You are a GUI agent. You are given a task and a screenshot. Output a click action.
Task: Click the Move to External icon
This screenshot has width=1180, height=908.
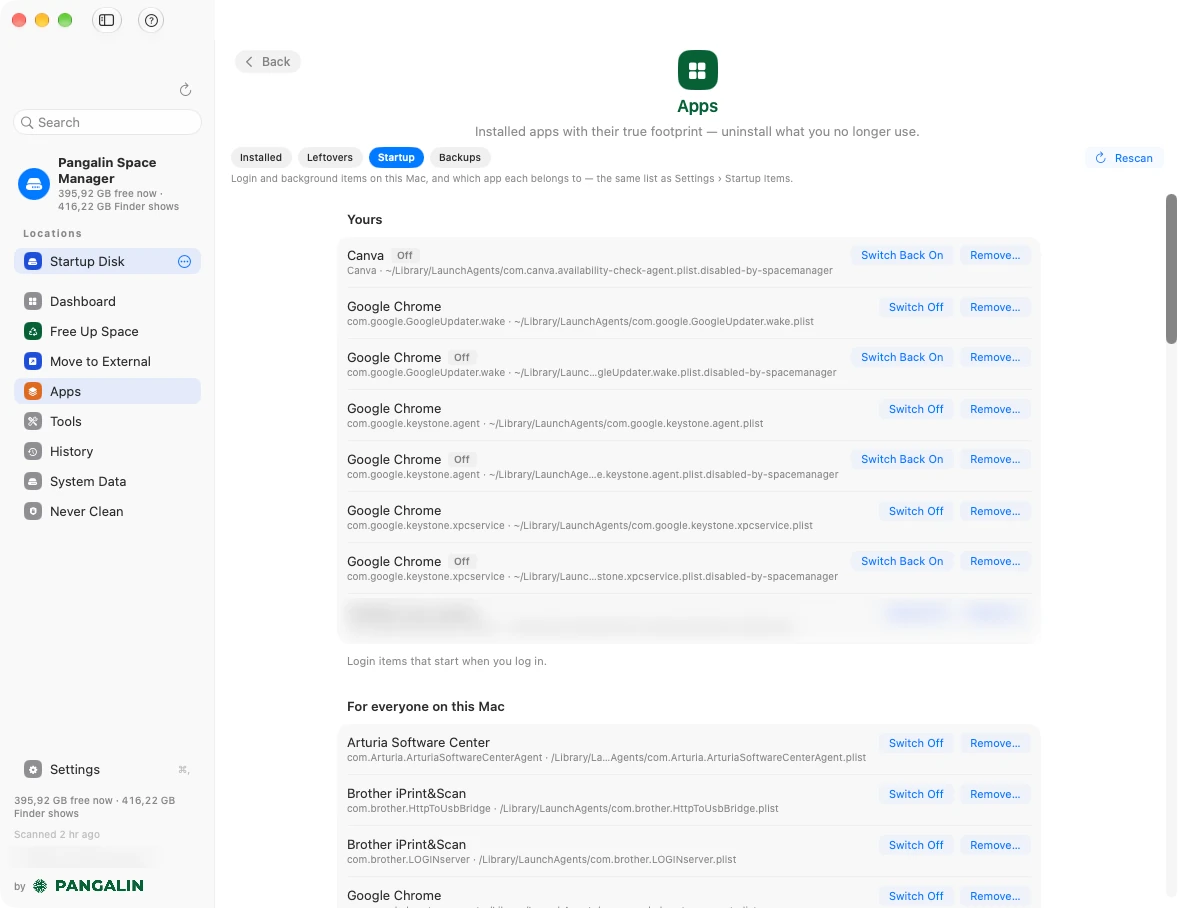tap(32, 361)
